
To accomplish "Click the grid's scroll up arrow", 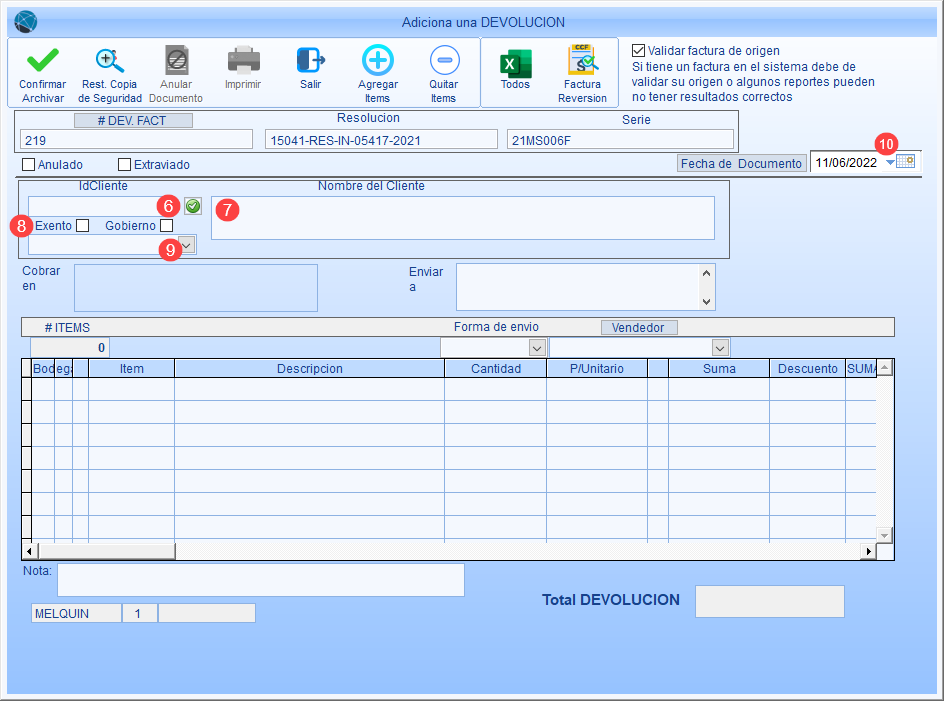I will coord(884,367).
